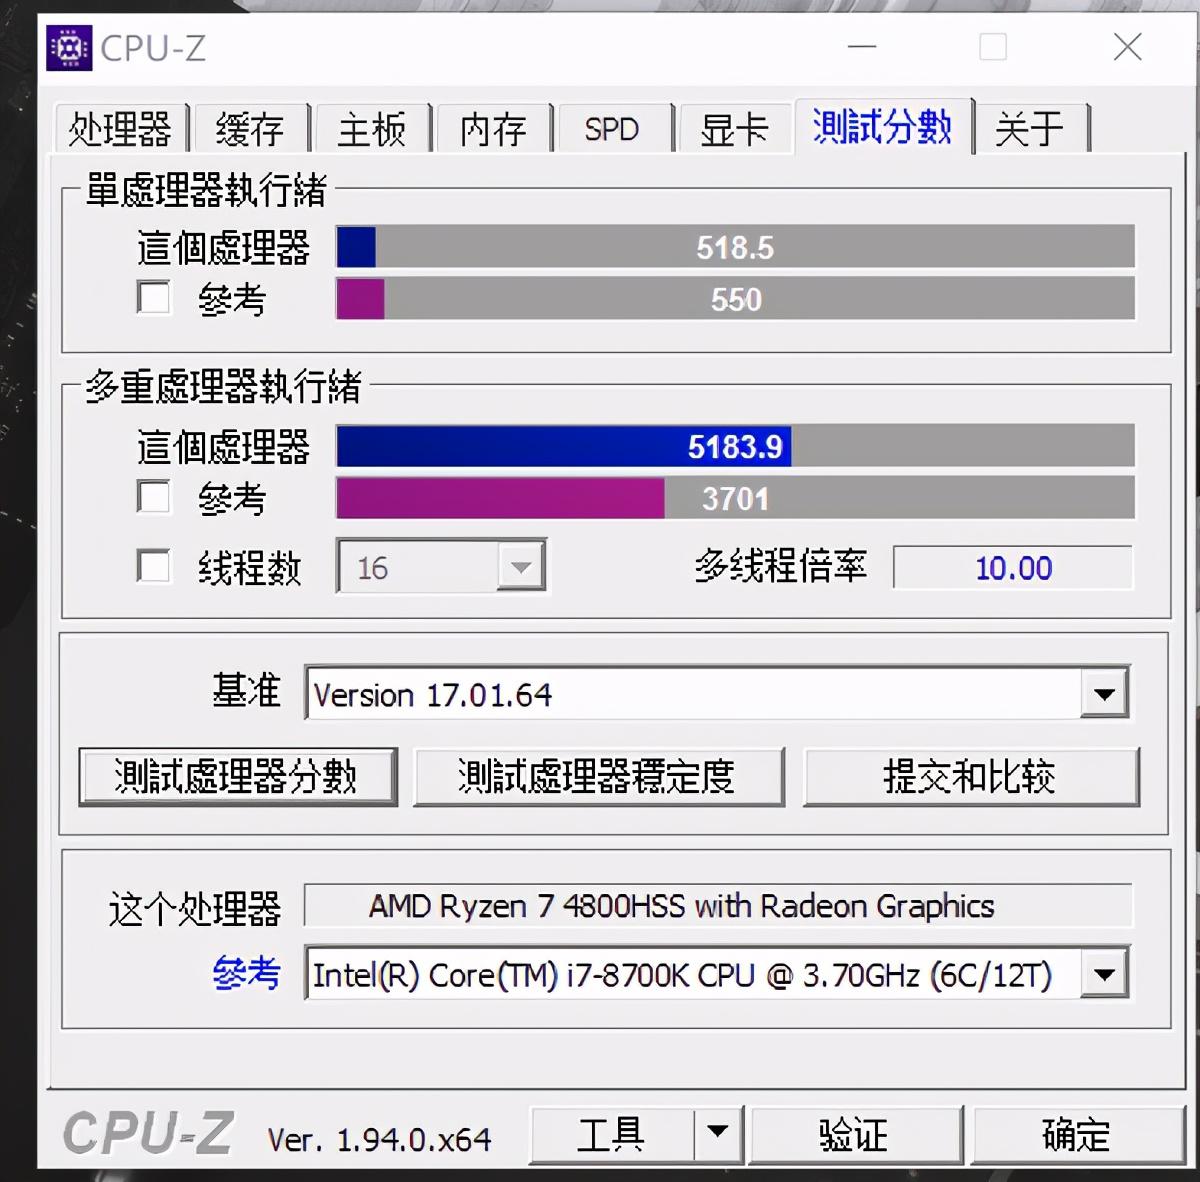Click the 测试處理器分數 button
This screenshot has height=1182, width=1200.
238,776
